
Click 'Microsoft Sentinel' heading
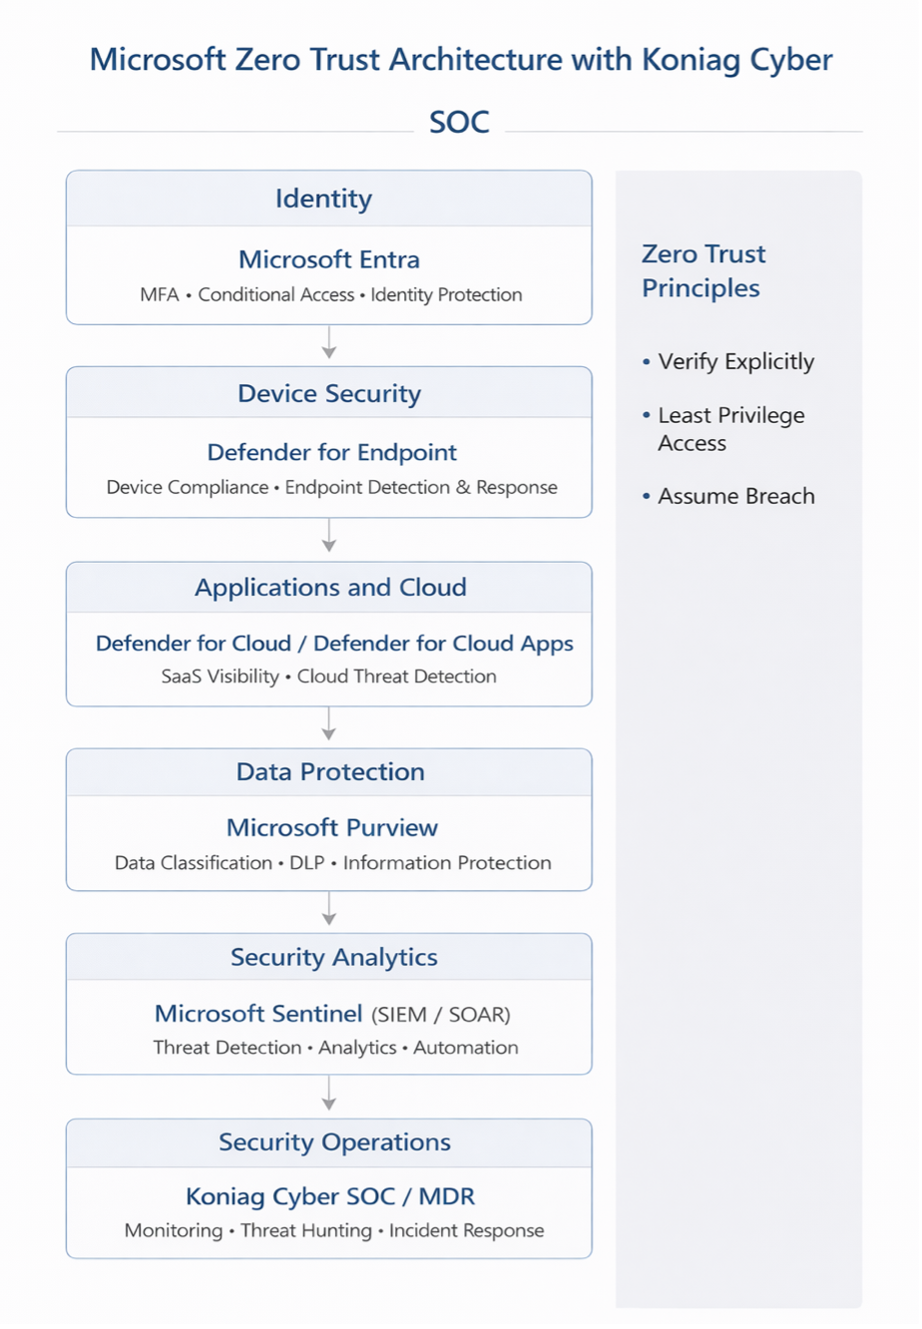pyautogui.click(x=258, y=1014)
